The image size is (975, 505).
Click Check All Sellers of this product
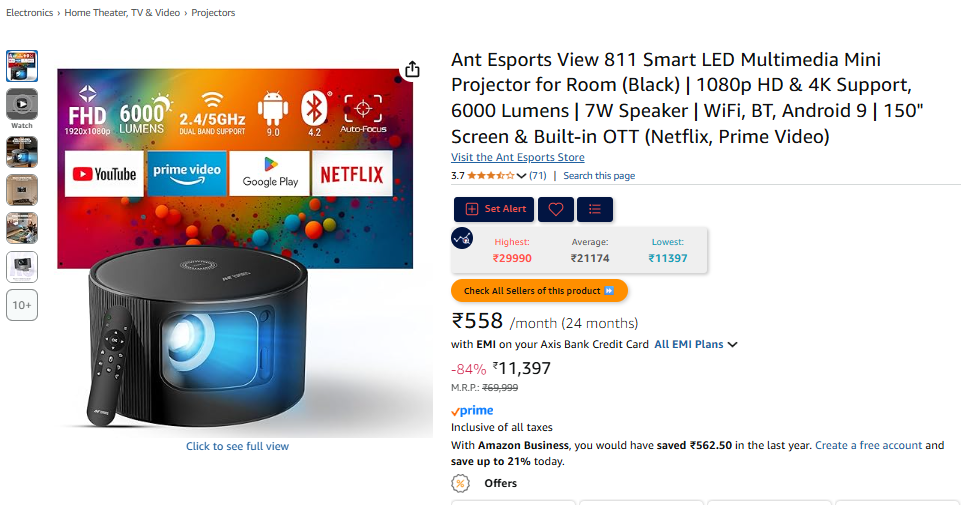point(539,291)
